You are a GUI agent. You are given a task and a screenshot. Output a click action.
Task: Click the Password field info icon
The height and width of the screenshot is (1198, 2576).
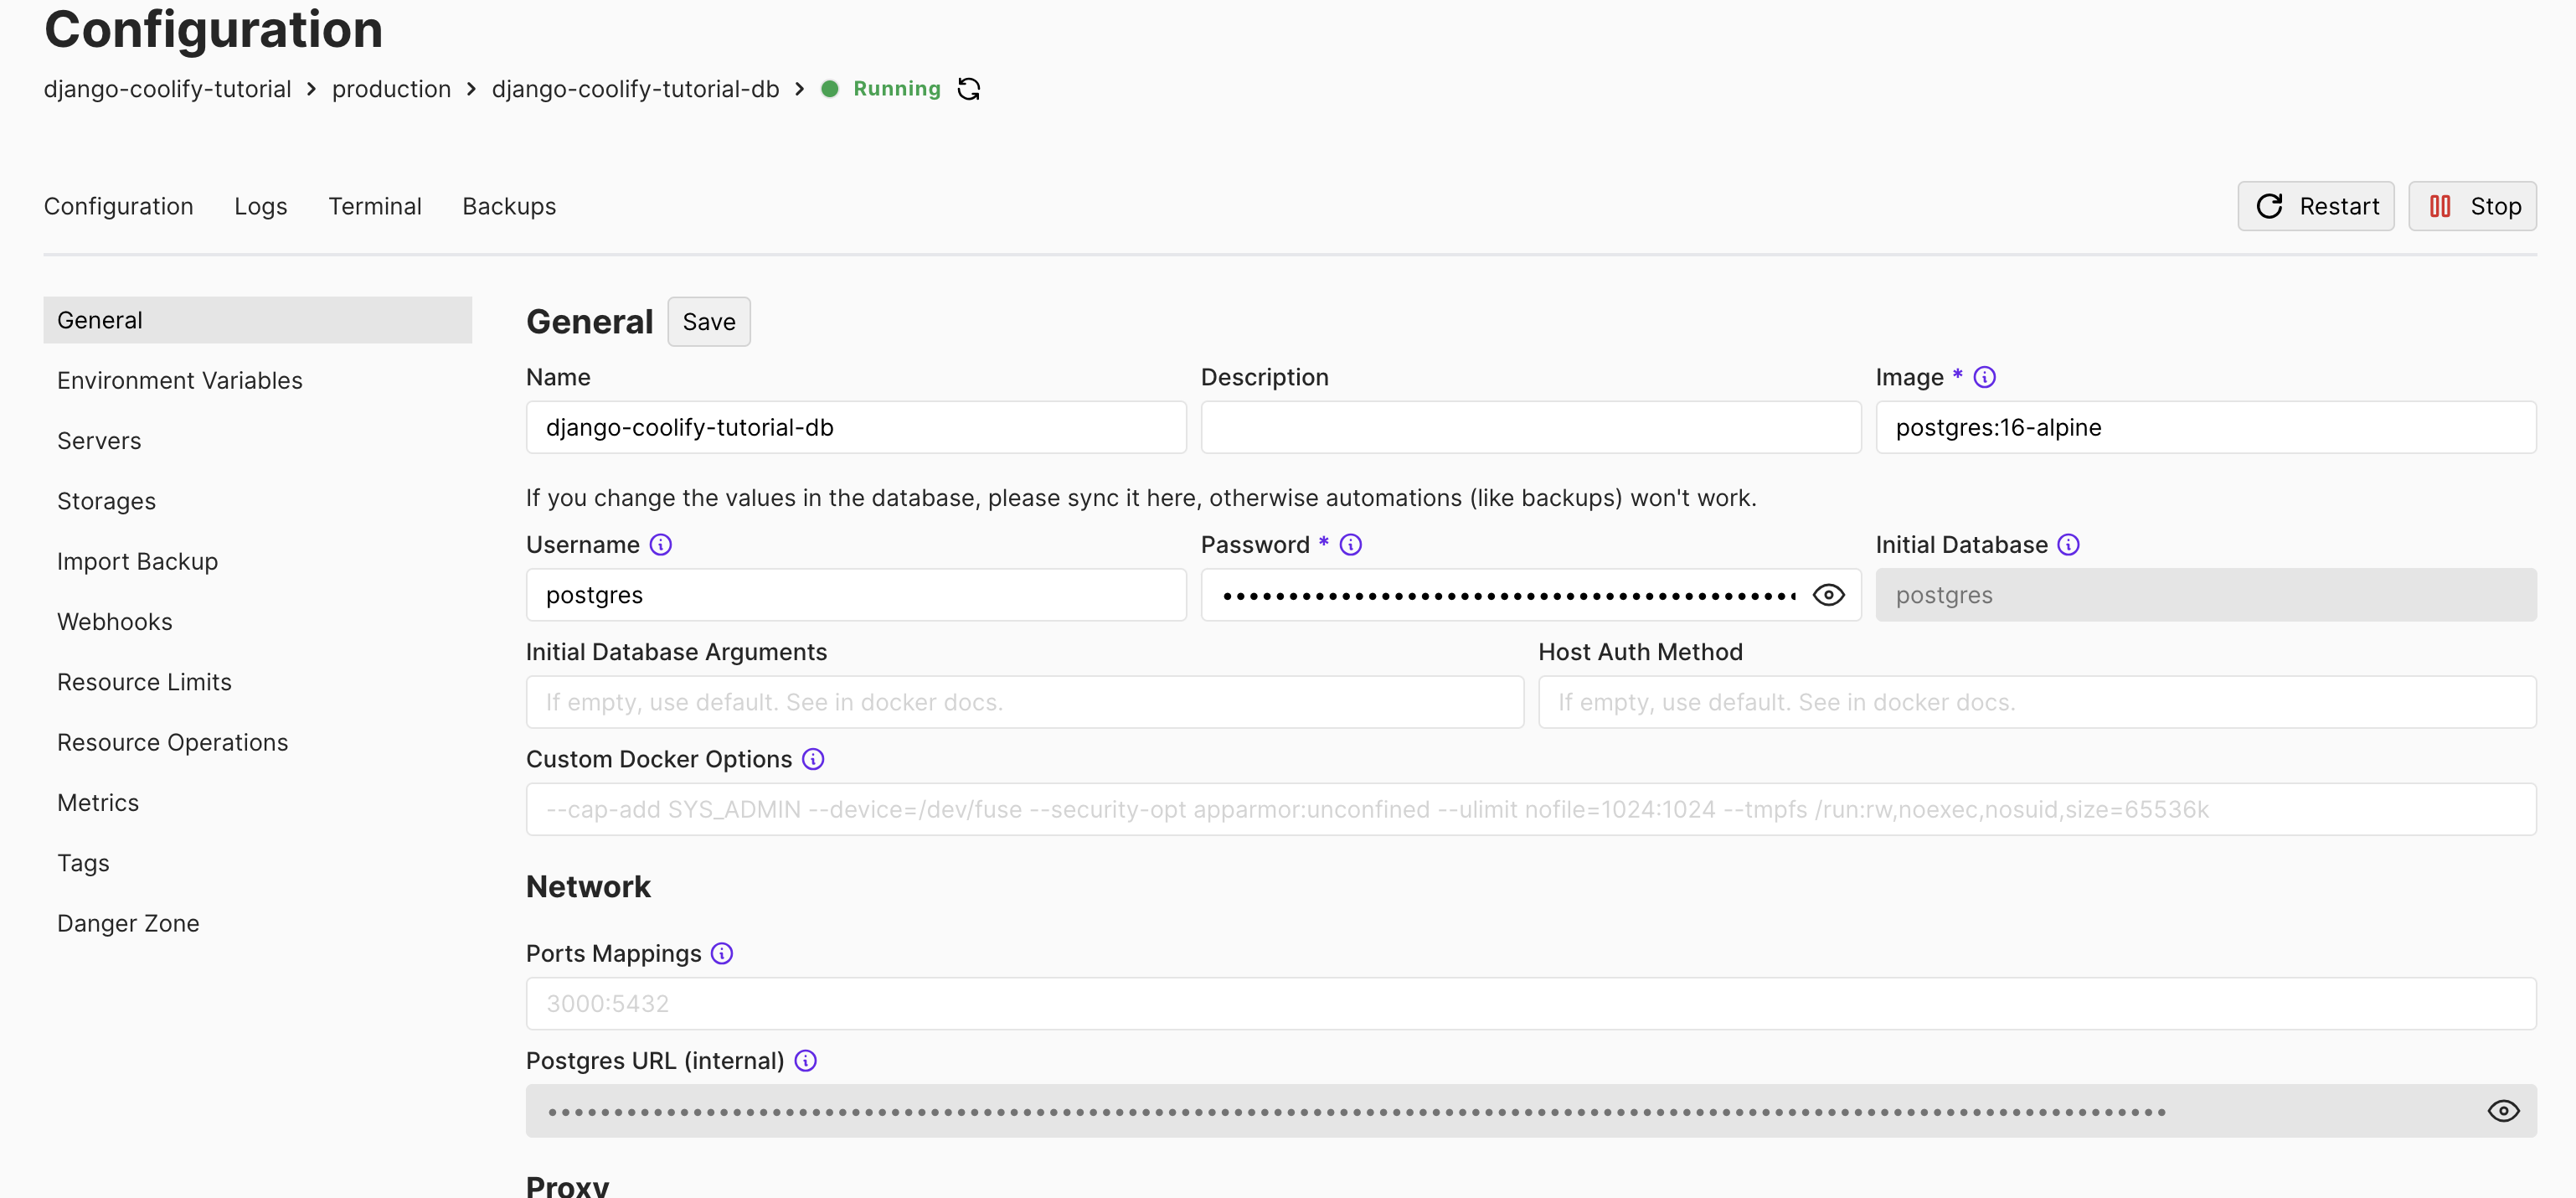[x=1349, y=542]
